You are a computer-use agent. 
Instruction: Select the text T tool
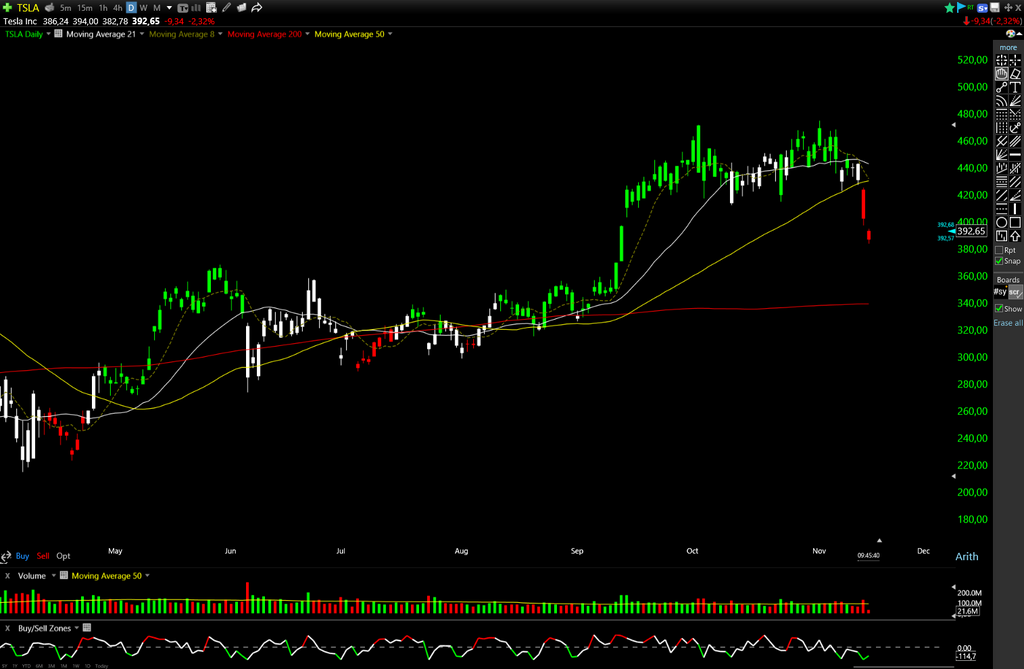pyautogui.click(x=1015, y=87)
